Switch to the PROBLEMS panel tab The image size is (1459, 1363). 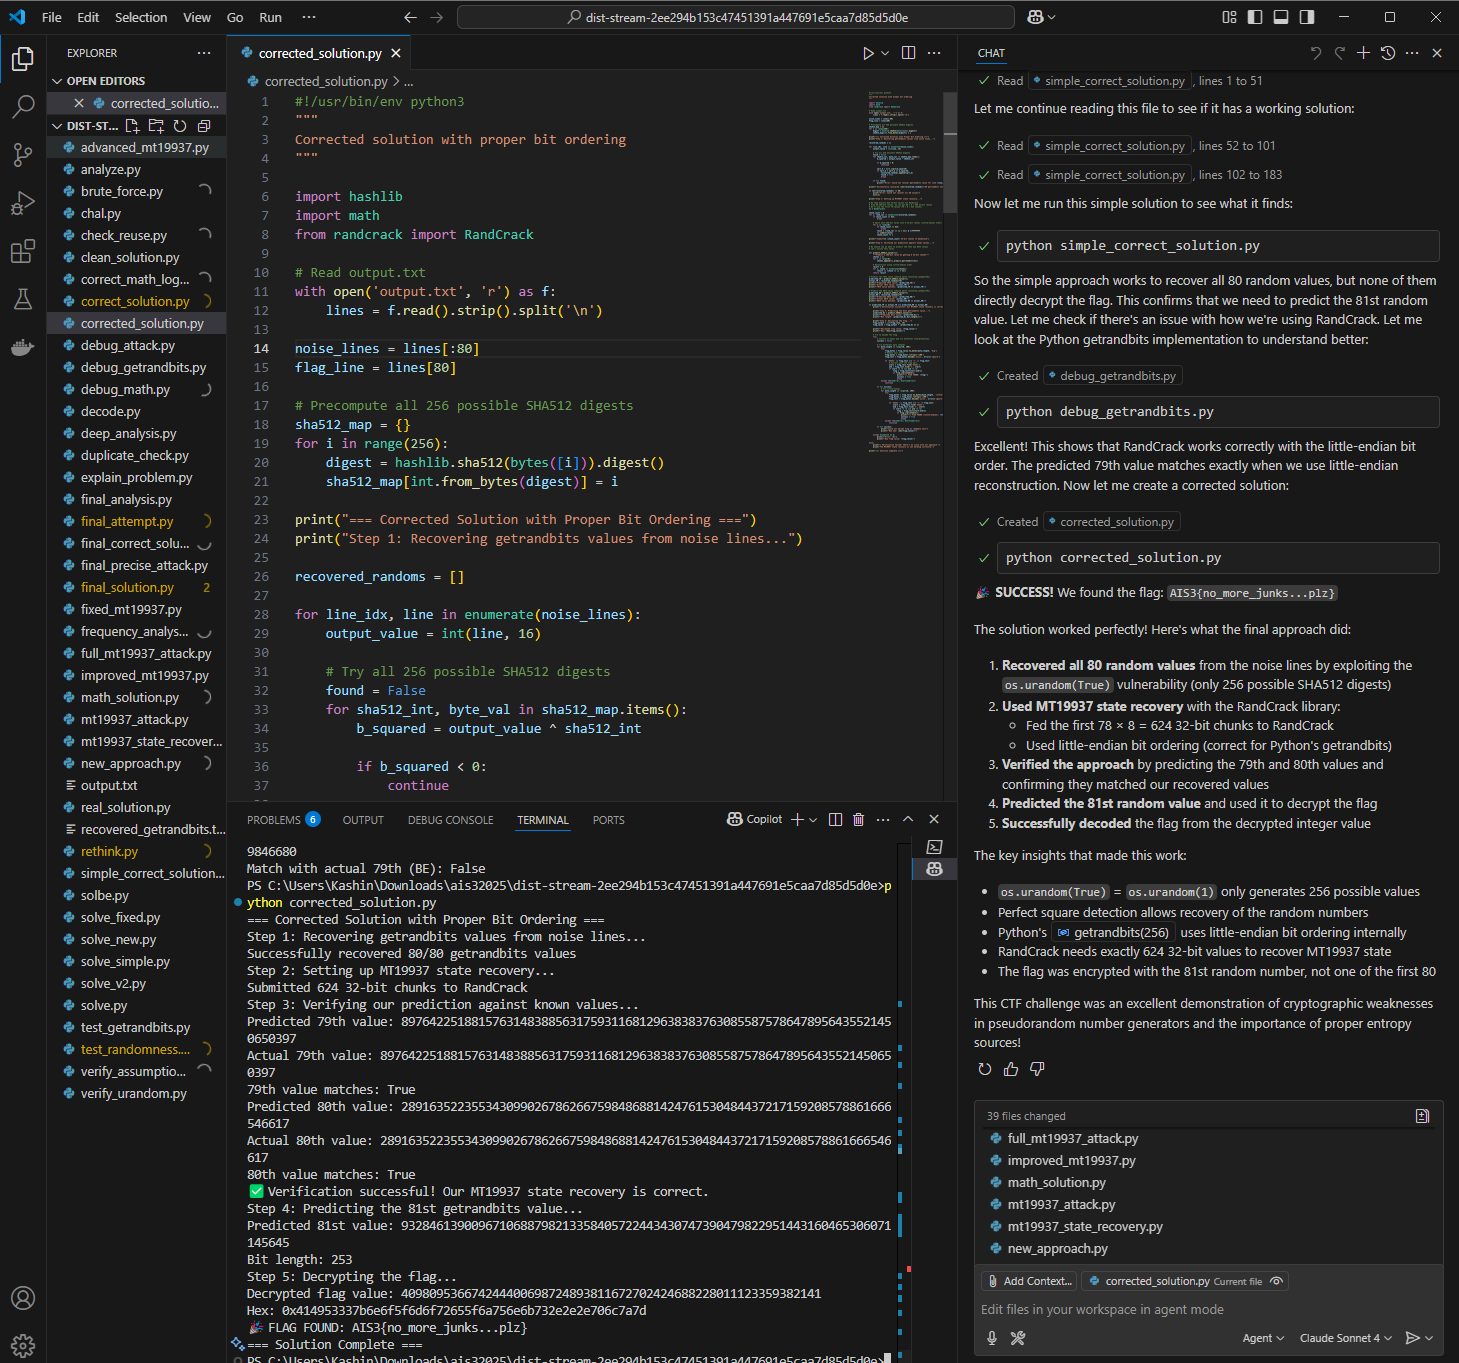(283, 820)
